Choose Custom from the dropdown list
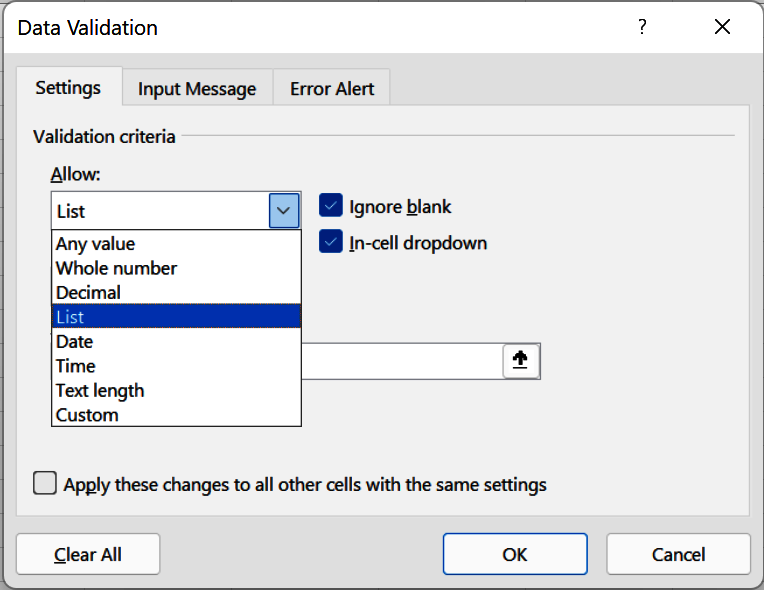The image size is (764, 590). (x=87, y=415)
